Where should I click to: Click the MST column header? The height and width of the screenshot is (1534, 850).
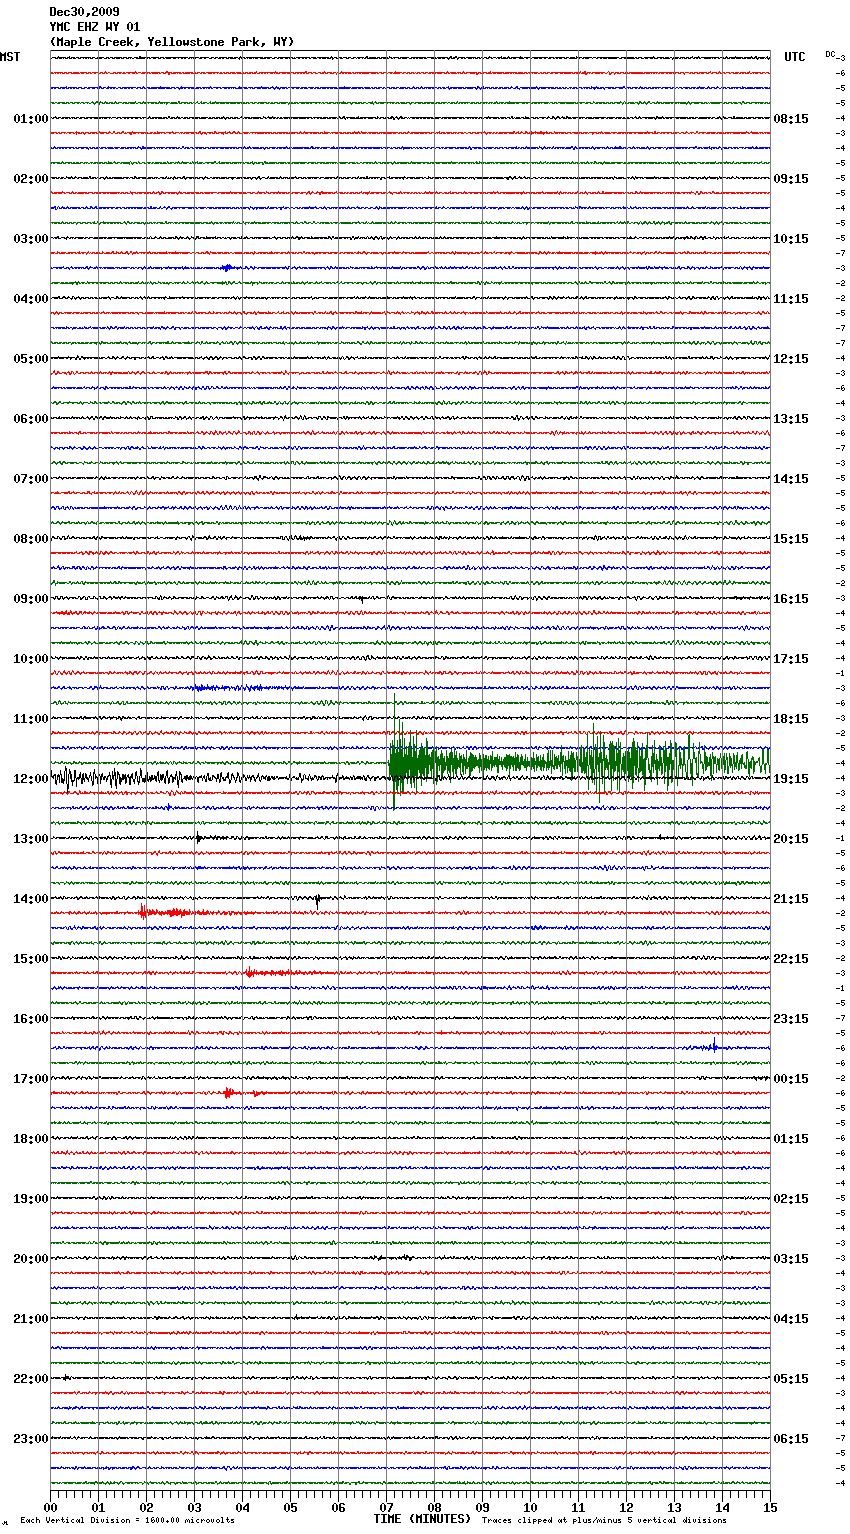click(x=10, y=57)
